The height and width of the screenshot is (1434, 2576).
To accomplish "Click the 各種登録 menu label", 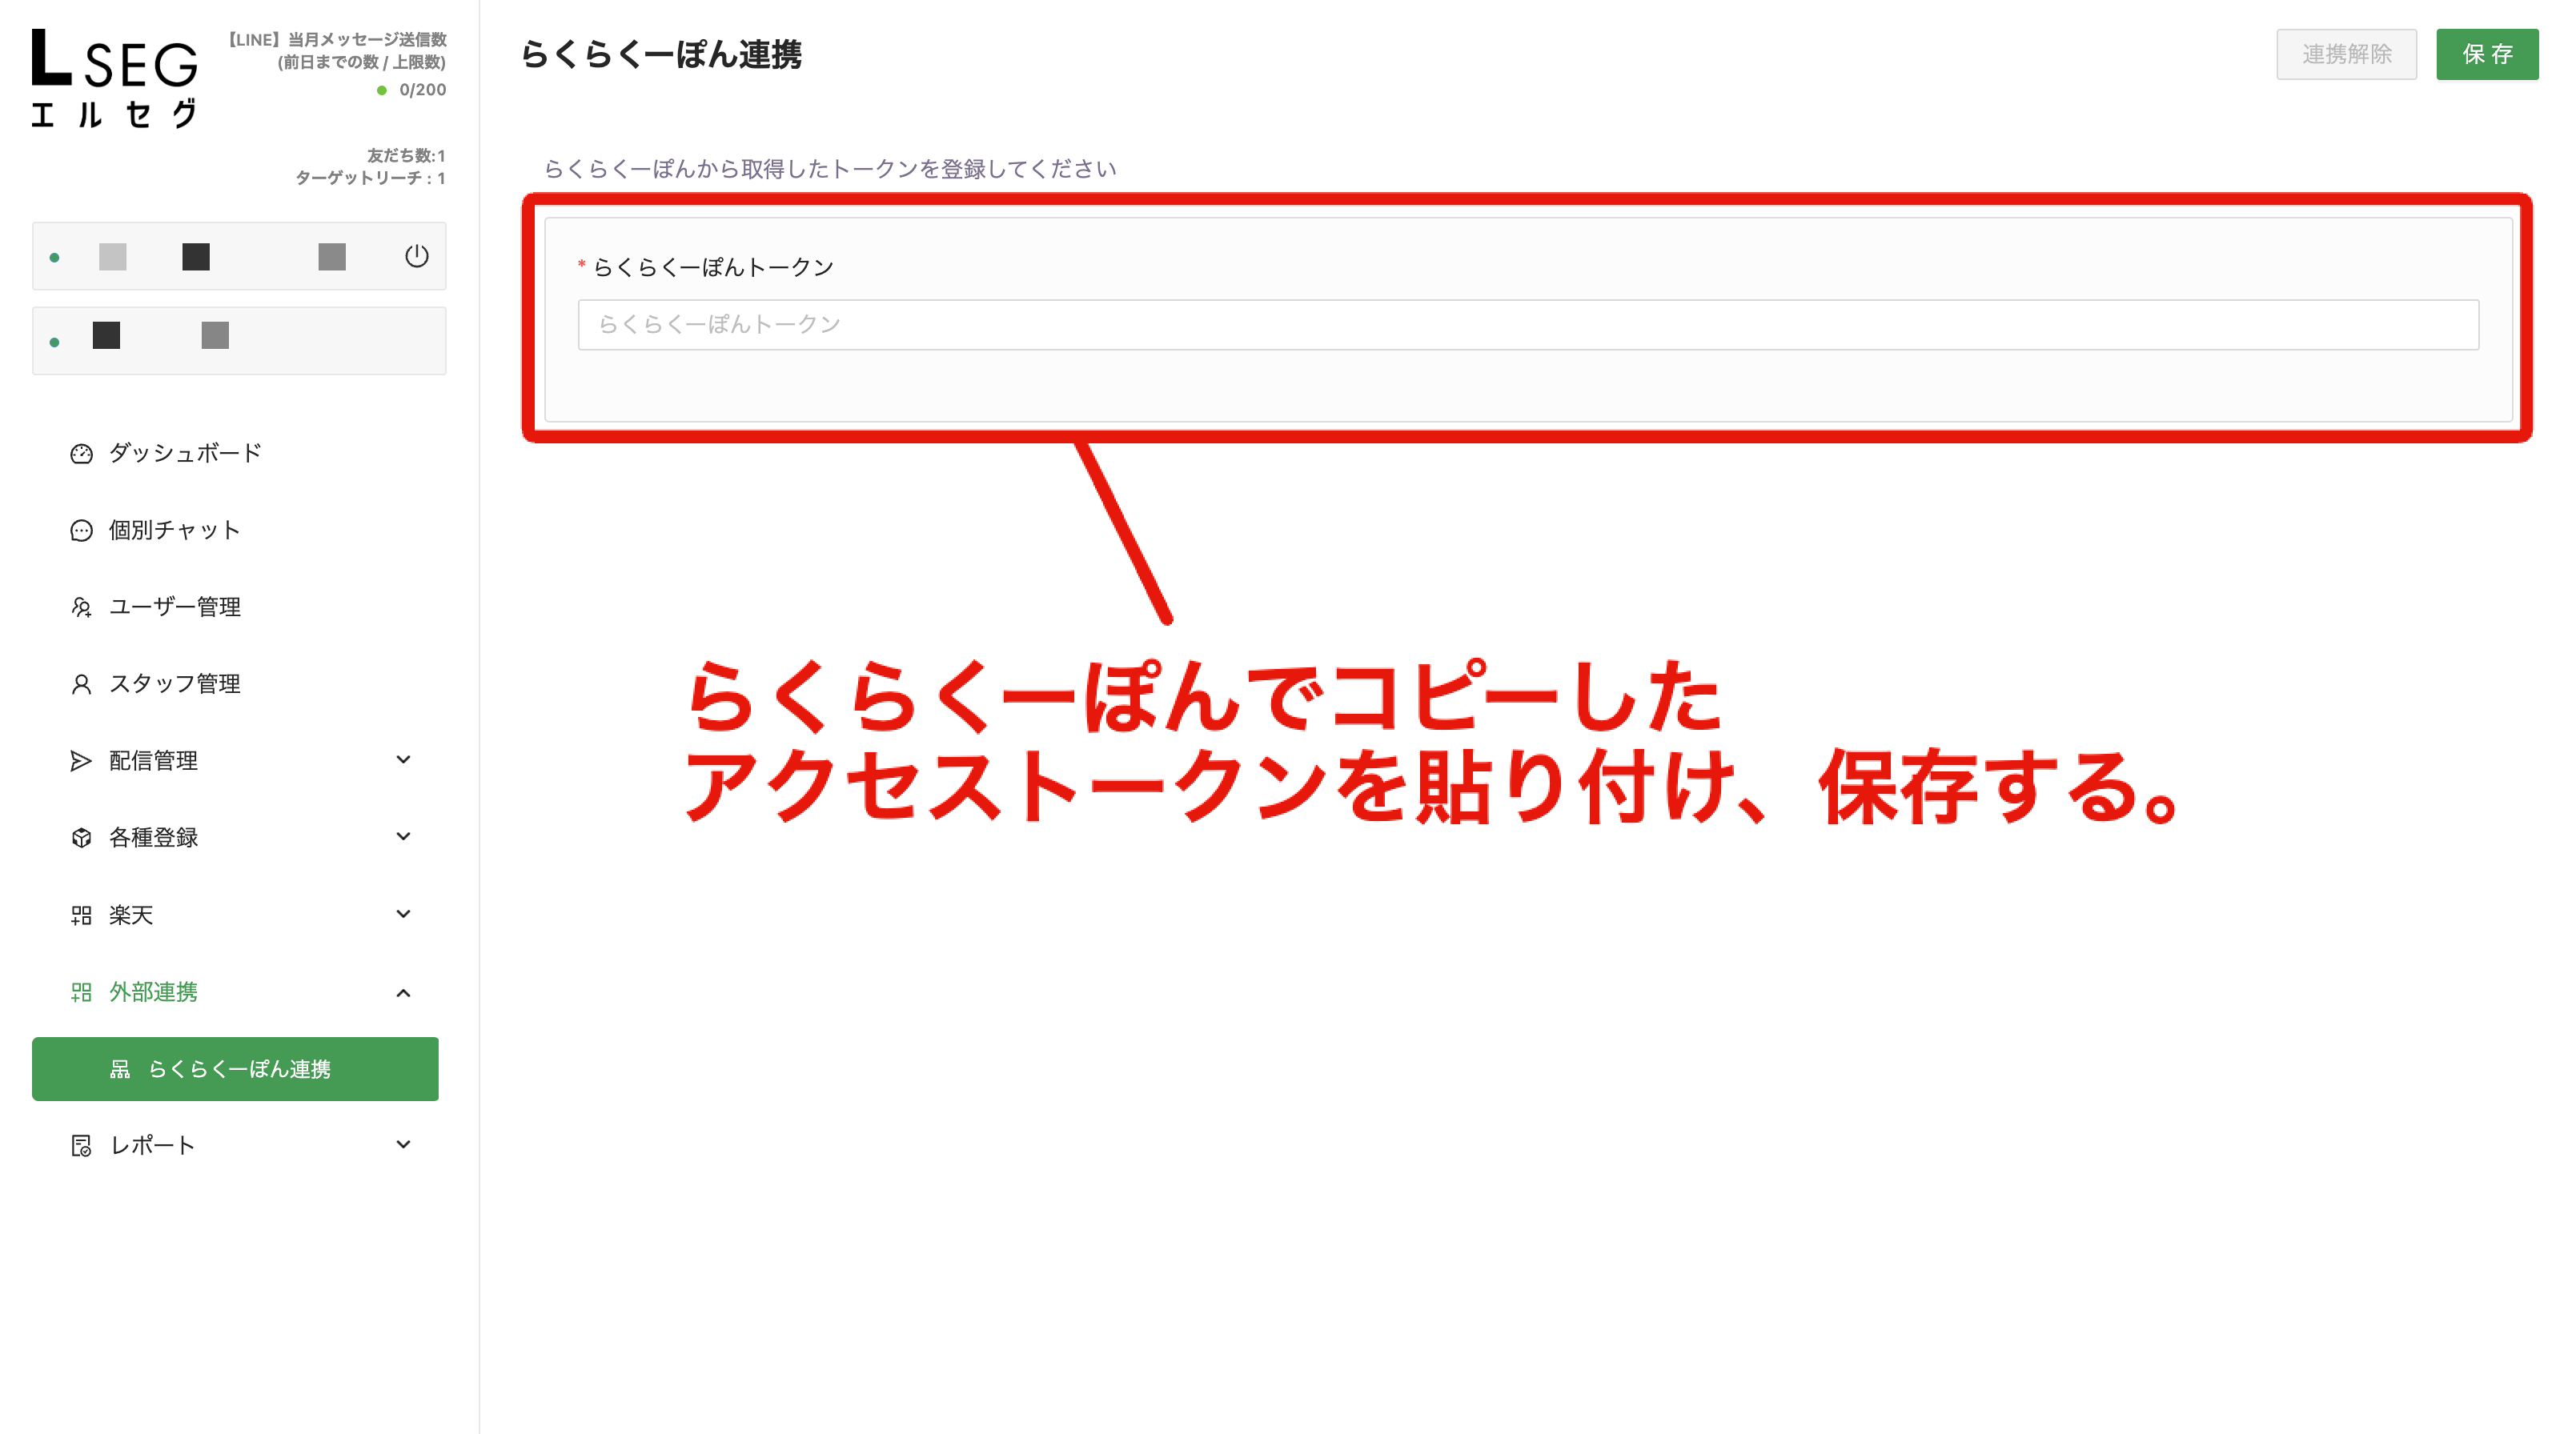I will click(x=153, y=838).
